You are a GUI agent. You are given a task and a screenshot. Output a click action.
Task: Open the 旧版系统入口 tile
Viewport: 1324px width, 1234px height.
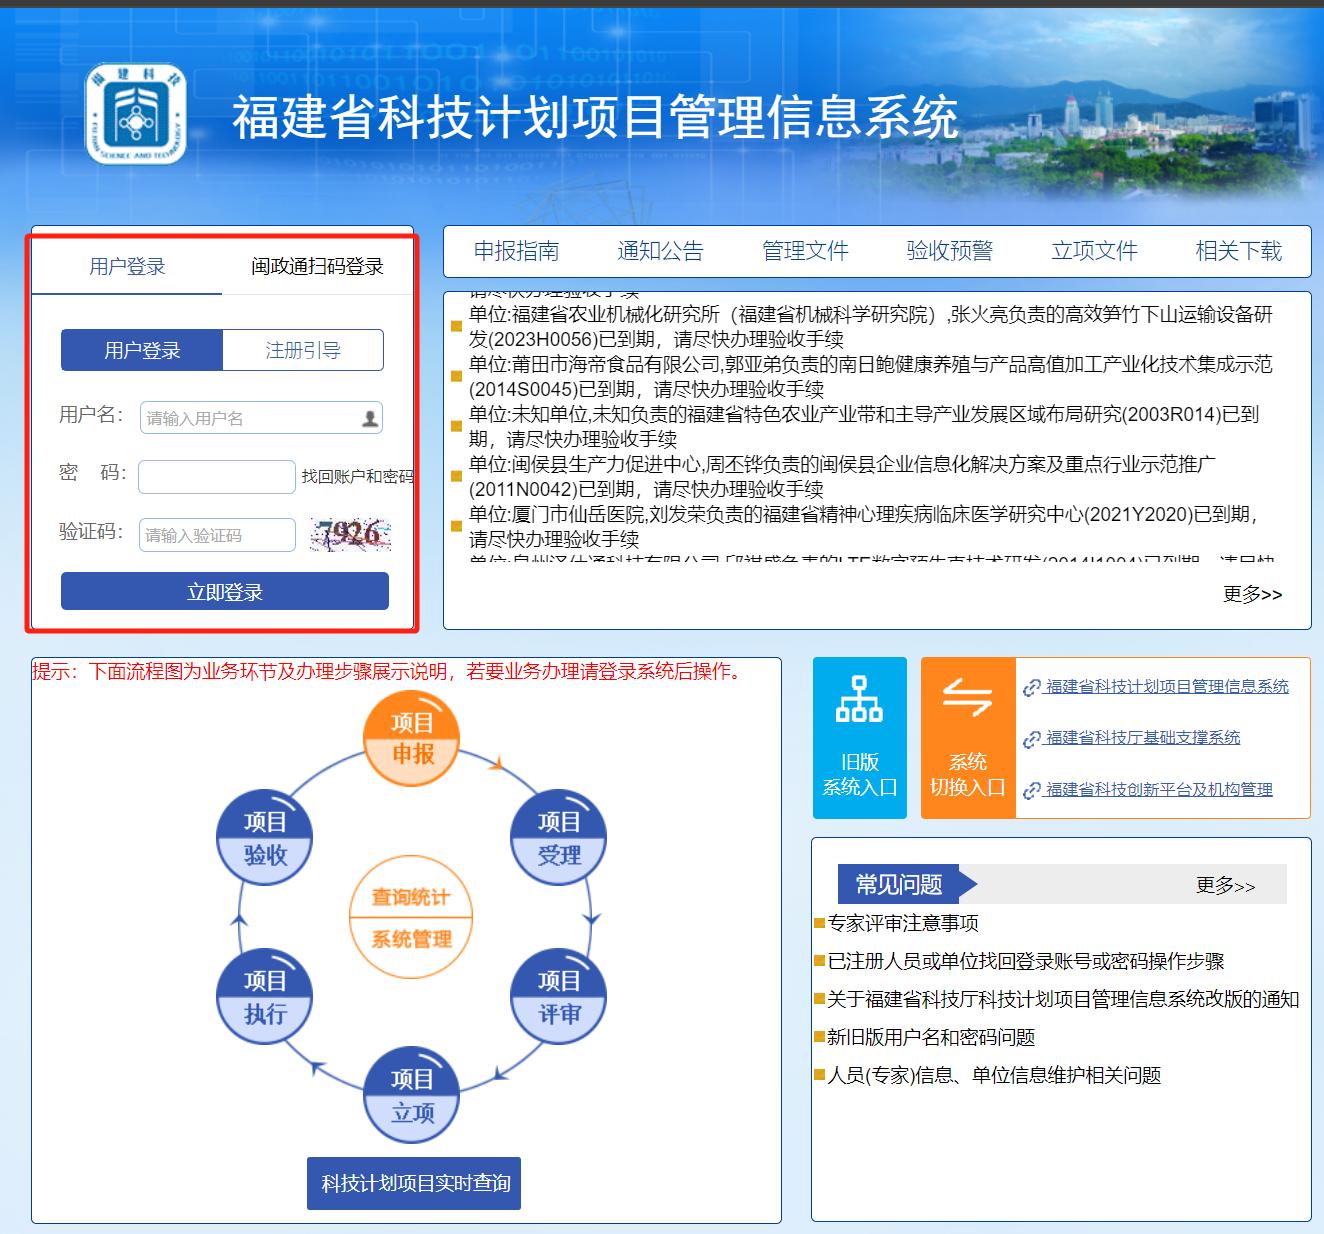click(x=859, y=738)
